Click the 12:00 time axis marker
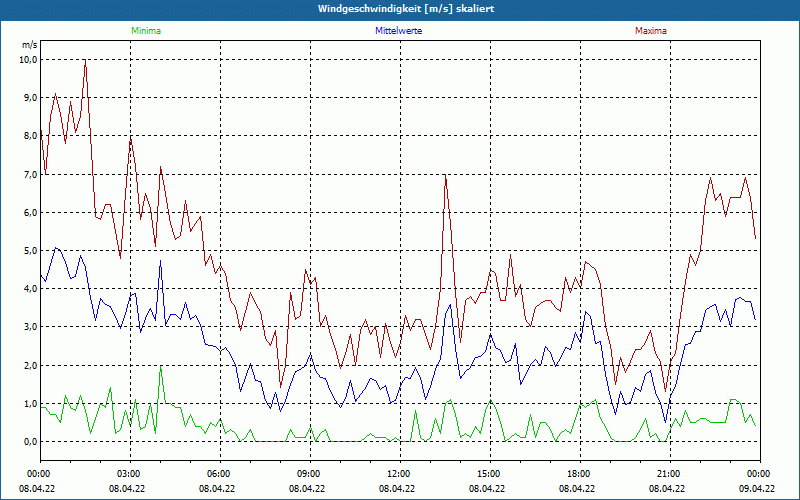This screenshot has width=800, height=500. (x=398, y=473)
